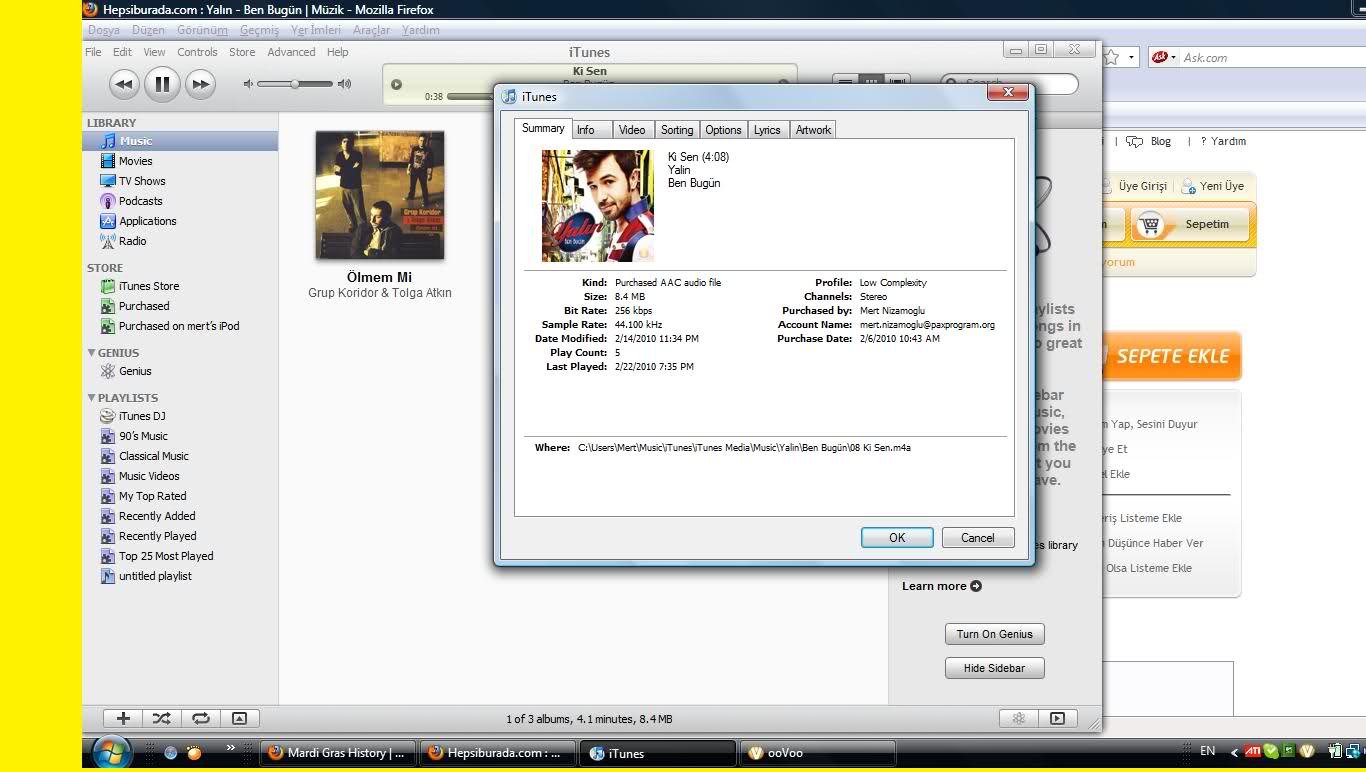Click the Yalın album artwork in dialog
This screenshot has height=772, width=1366.
(598, 206)
